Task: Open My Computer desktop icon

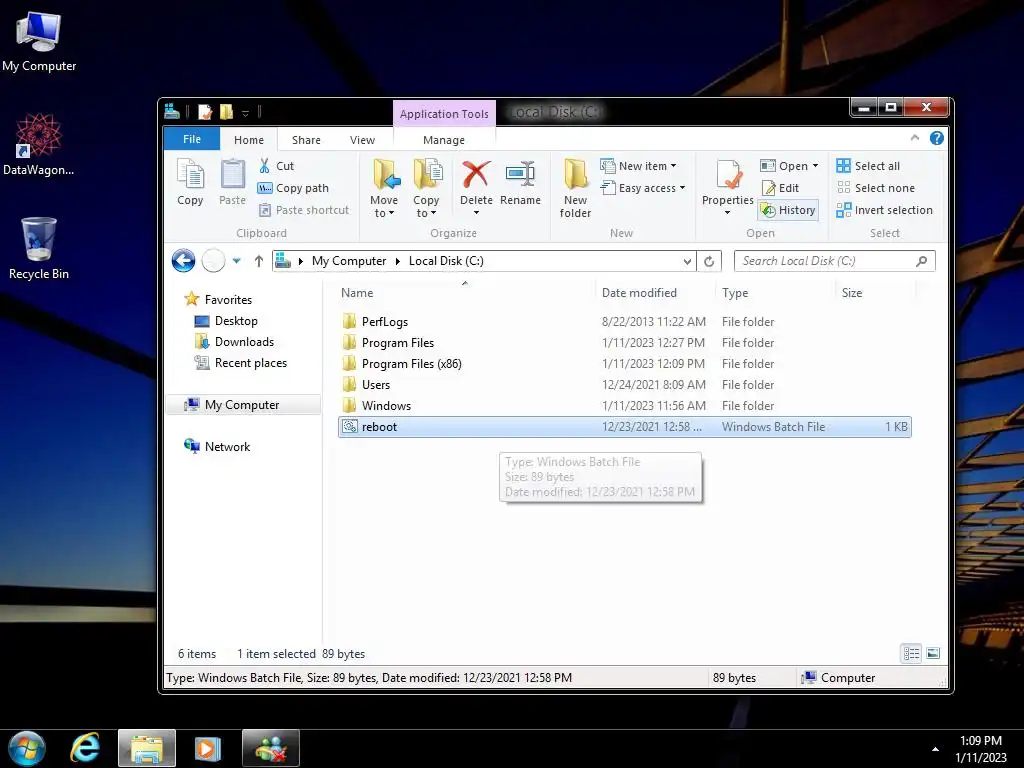Action: coord(39,42)
